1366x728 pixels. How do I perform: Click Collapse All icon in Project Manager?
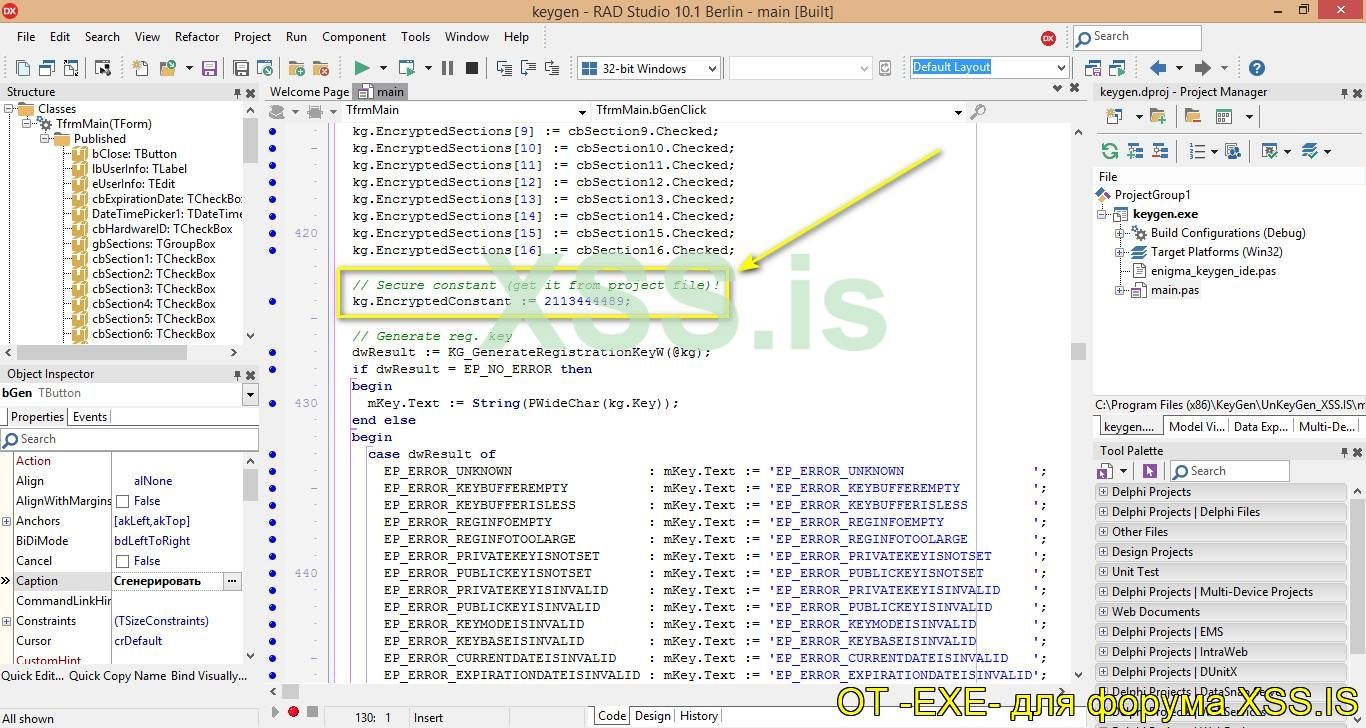[1159, 151]
